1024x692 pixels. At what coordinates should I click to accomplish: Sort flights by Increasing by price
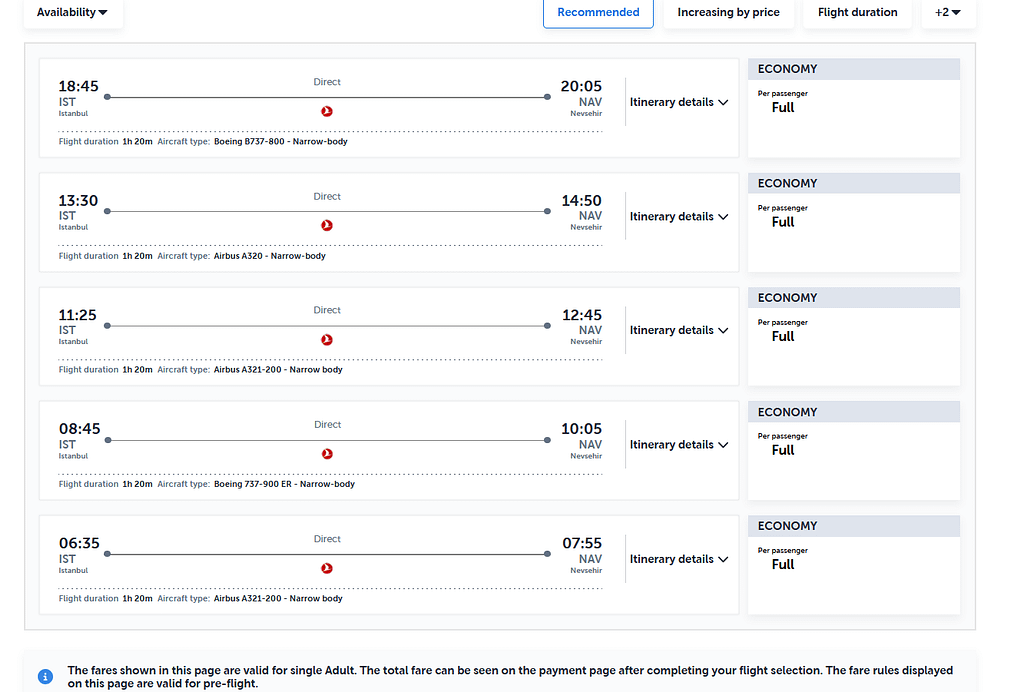coord(728,12)
